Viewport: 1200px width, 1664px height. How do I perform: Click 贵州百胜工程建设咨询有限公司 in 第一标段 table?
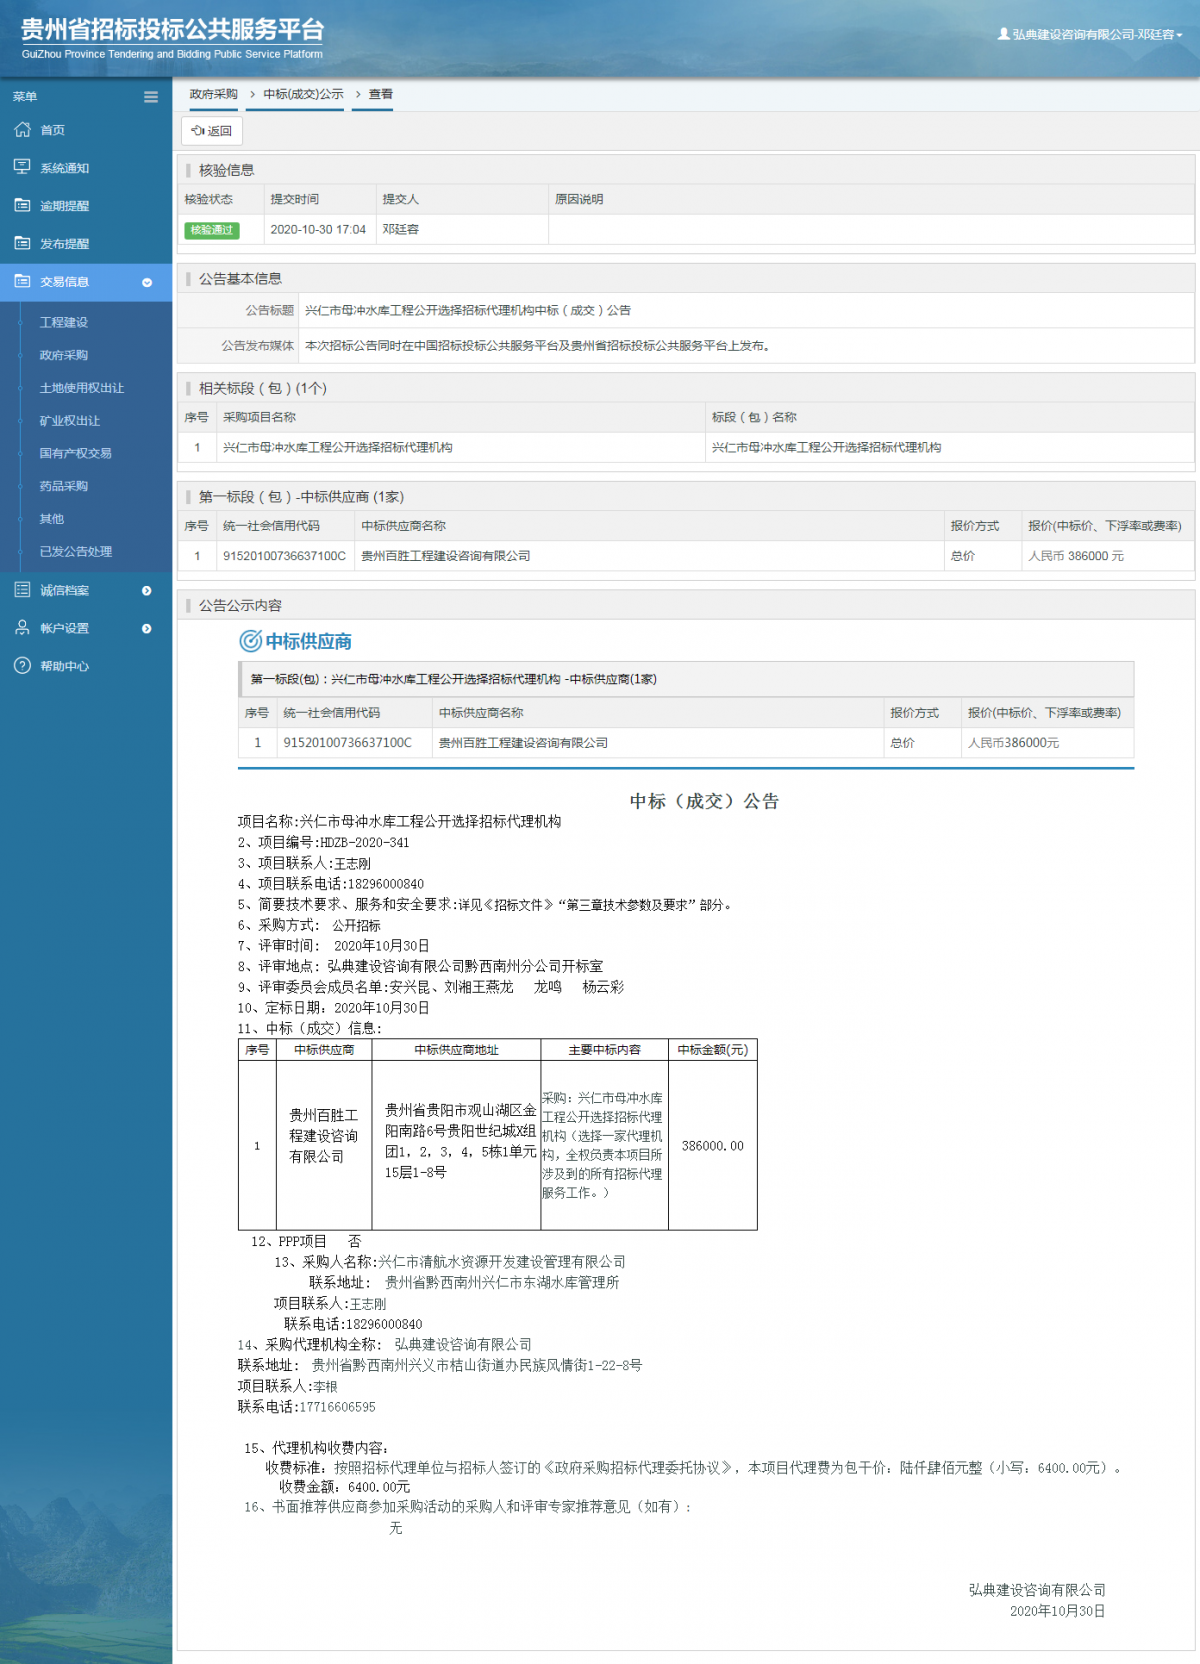(x=446, y=556)
